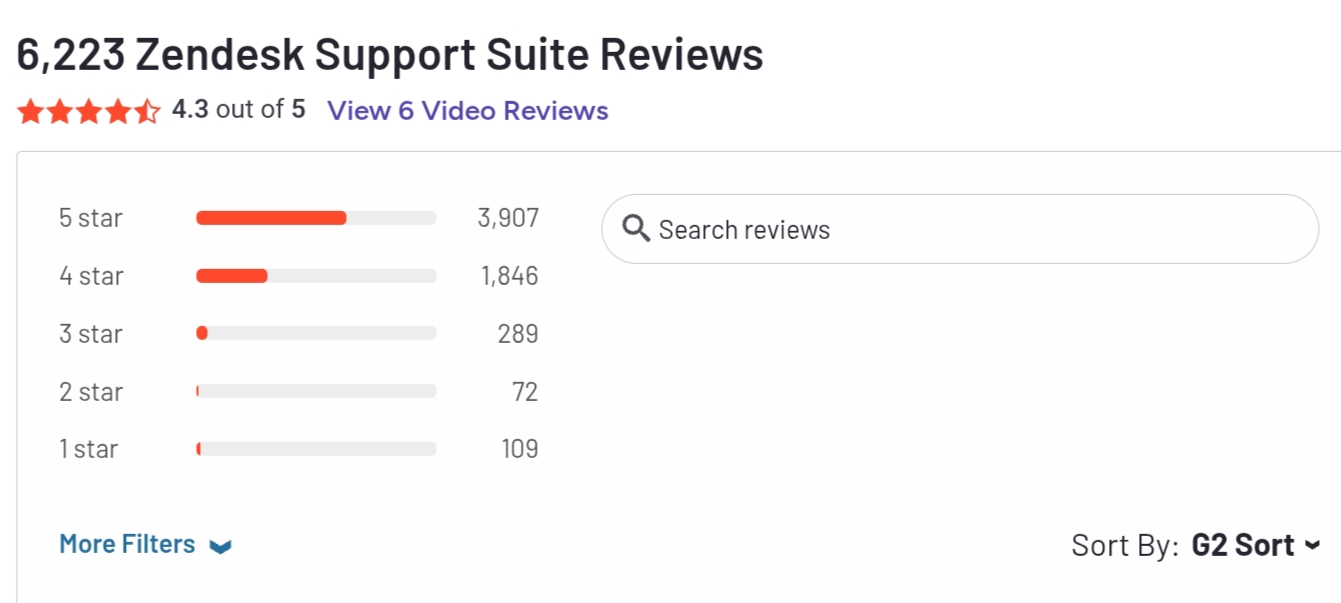Screen dimensions: 1341x603
Task: Select the 1 star filter row
Action: pyautogui.click(x=88, y=449)
